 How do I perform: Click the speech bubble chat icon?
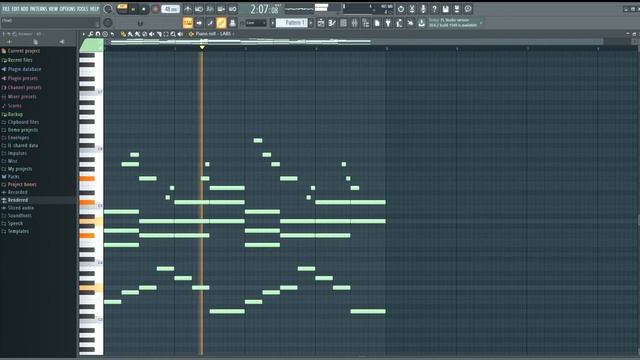coord(468,9)
